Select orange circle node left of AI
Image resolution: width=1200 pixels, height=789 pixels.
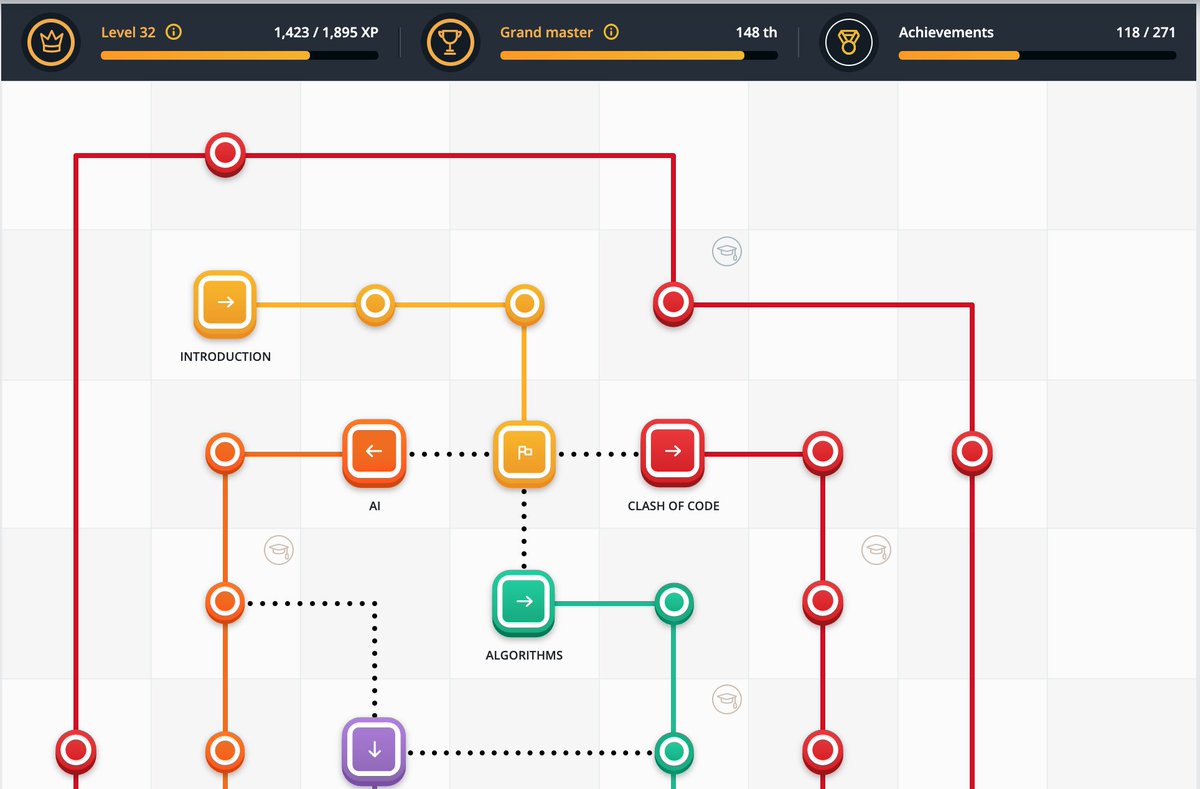pyautogui.click(x=225, y=454)
